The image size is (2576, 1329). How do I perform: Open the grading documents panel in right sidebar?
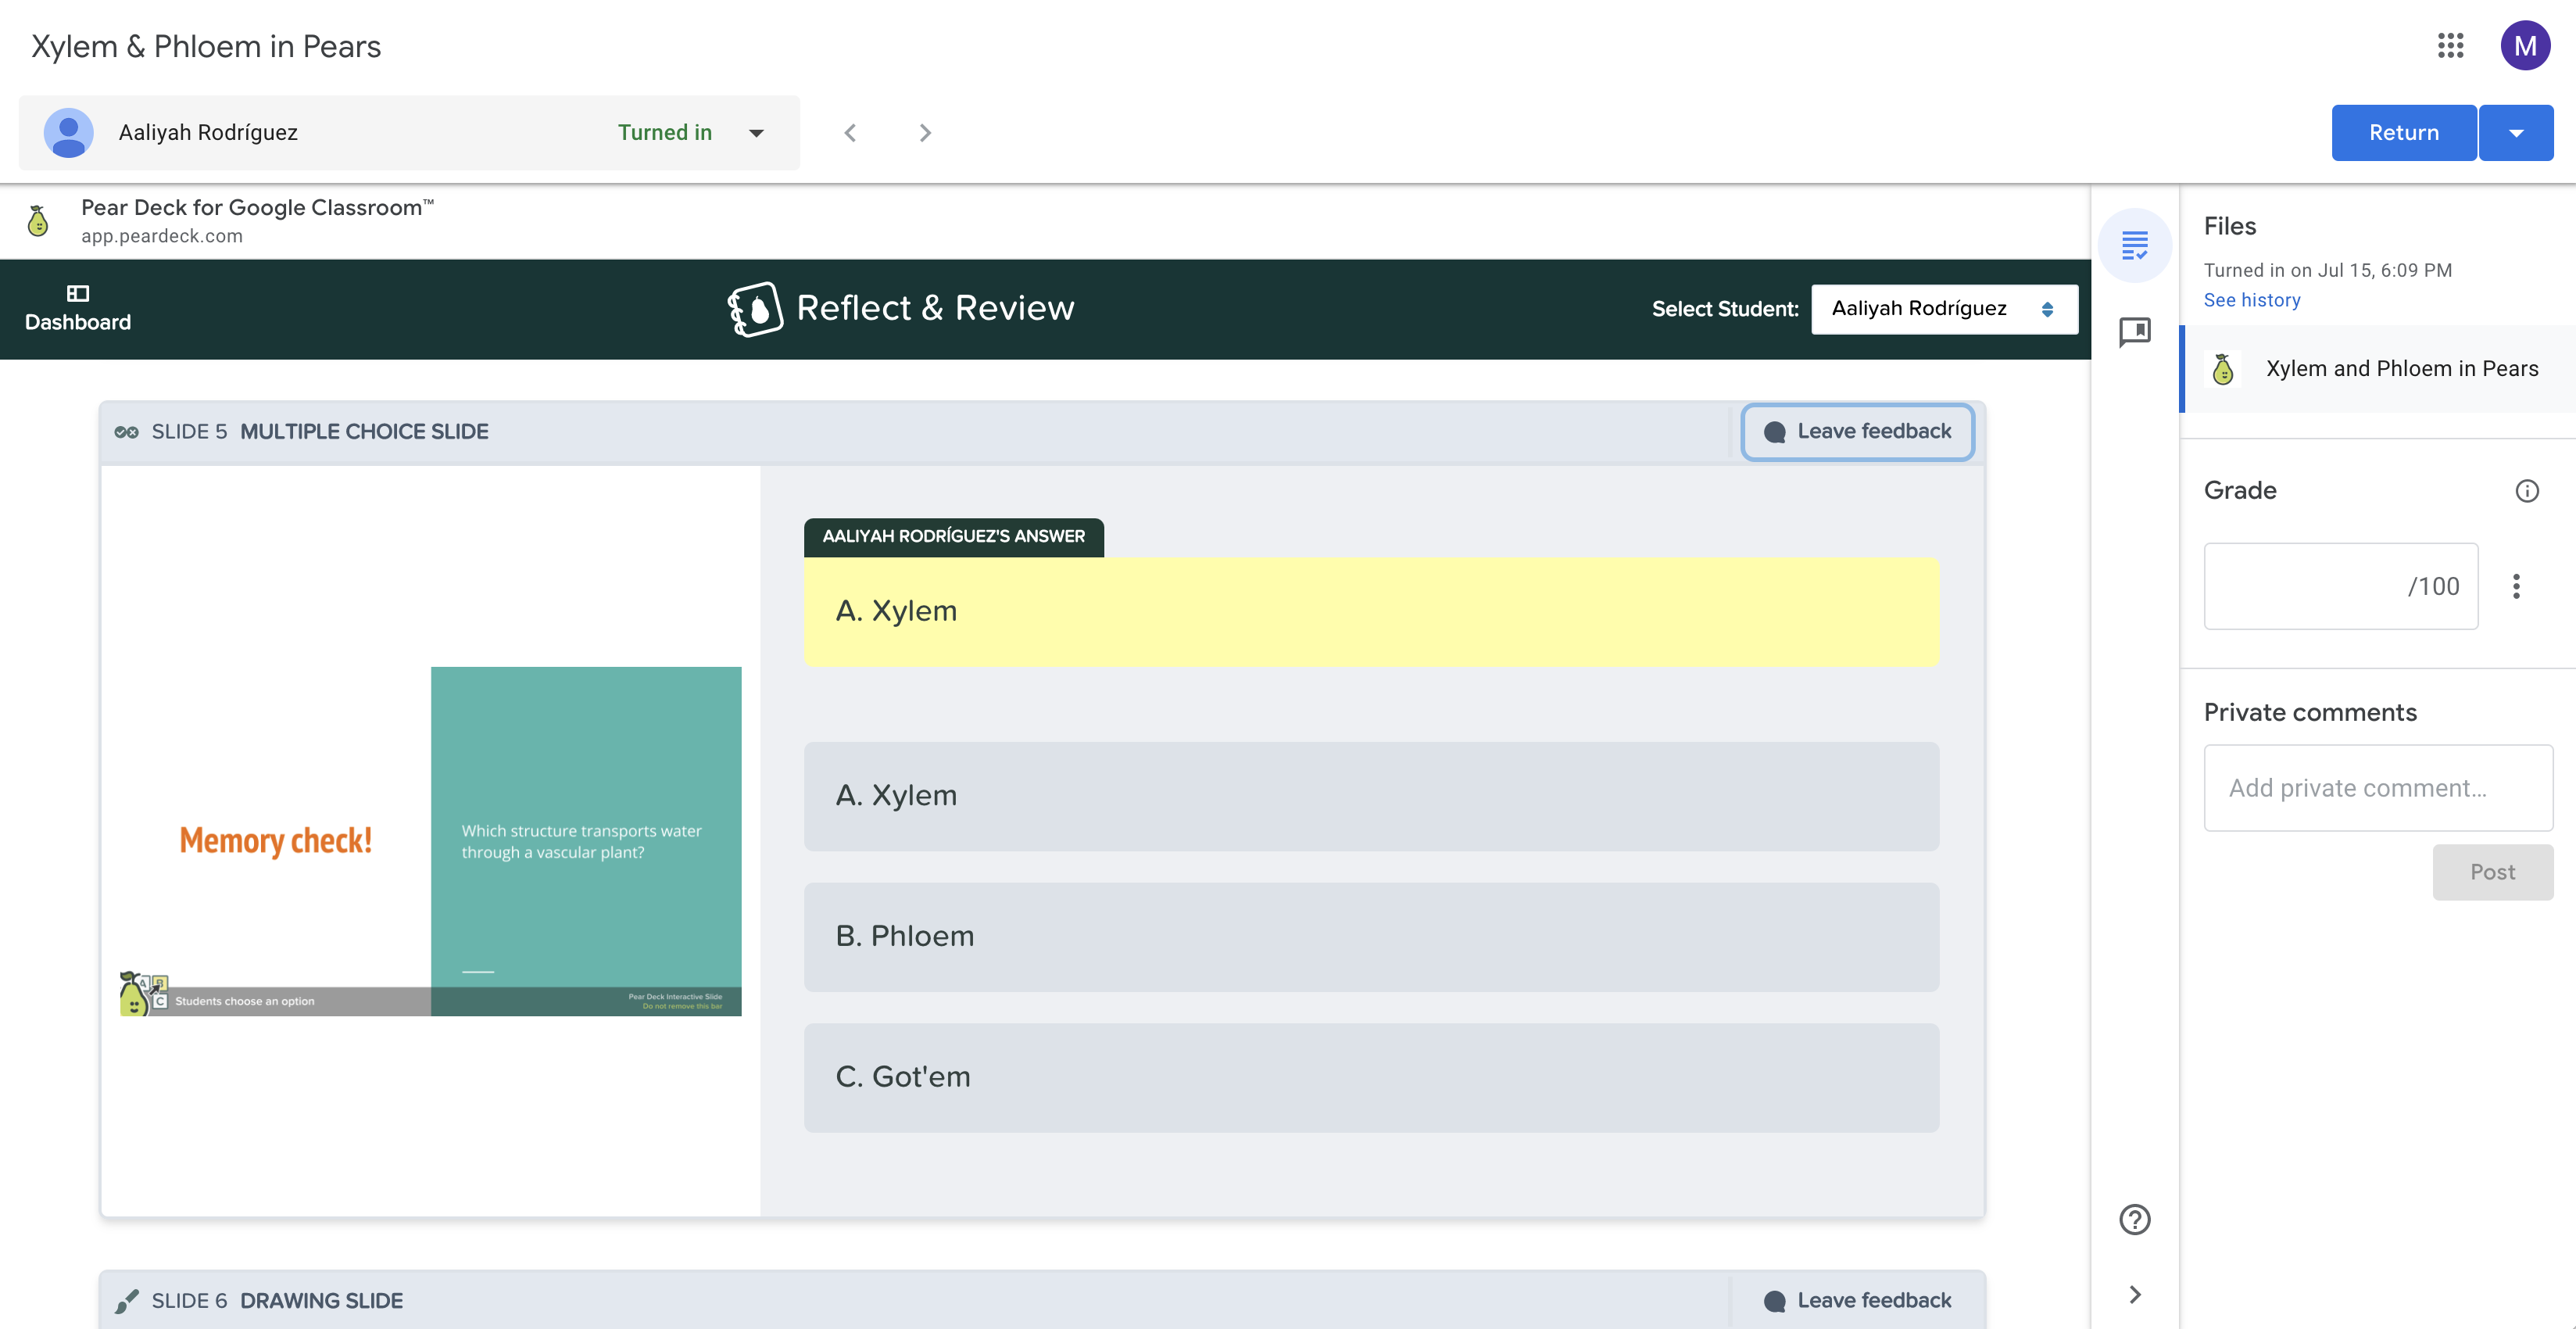[x=2135, y=243]
